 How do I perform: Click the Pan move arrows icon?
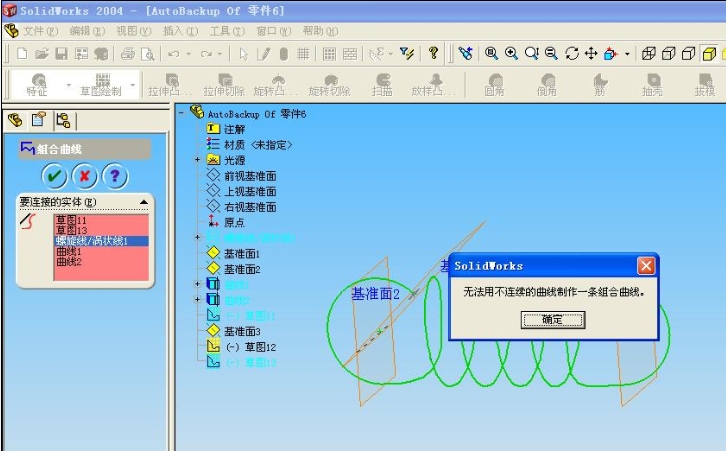591,53
